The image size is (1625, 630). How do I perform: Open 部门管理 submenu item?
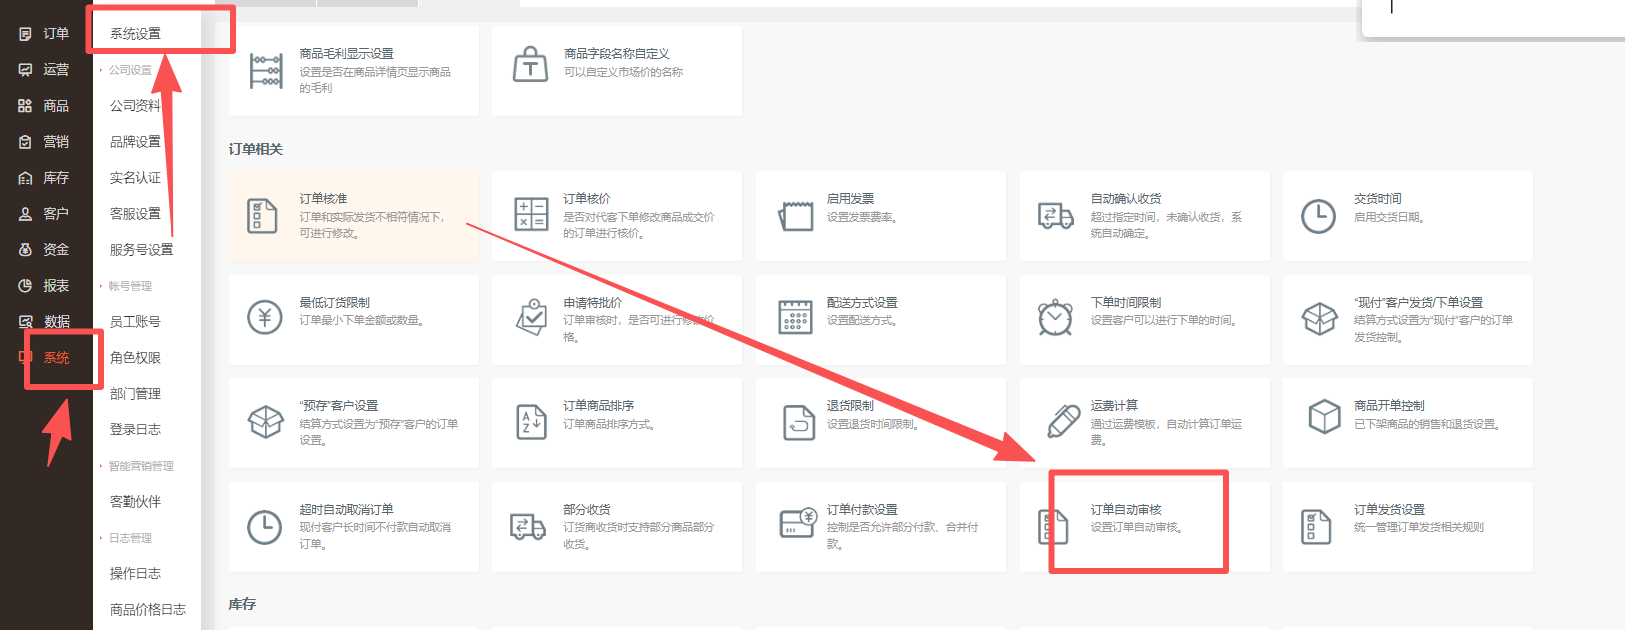[x=135, y=394]
